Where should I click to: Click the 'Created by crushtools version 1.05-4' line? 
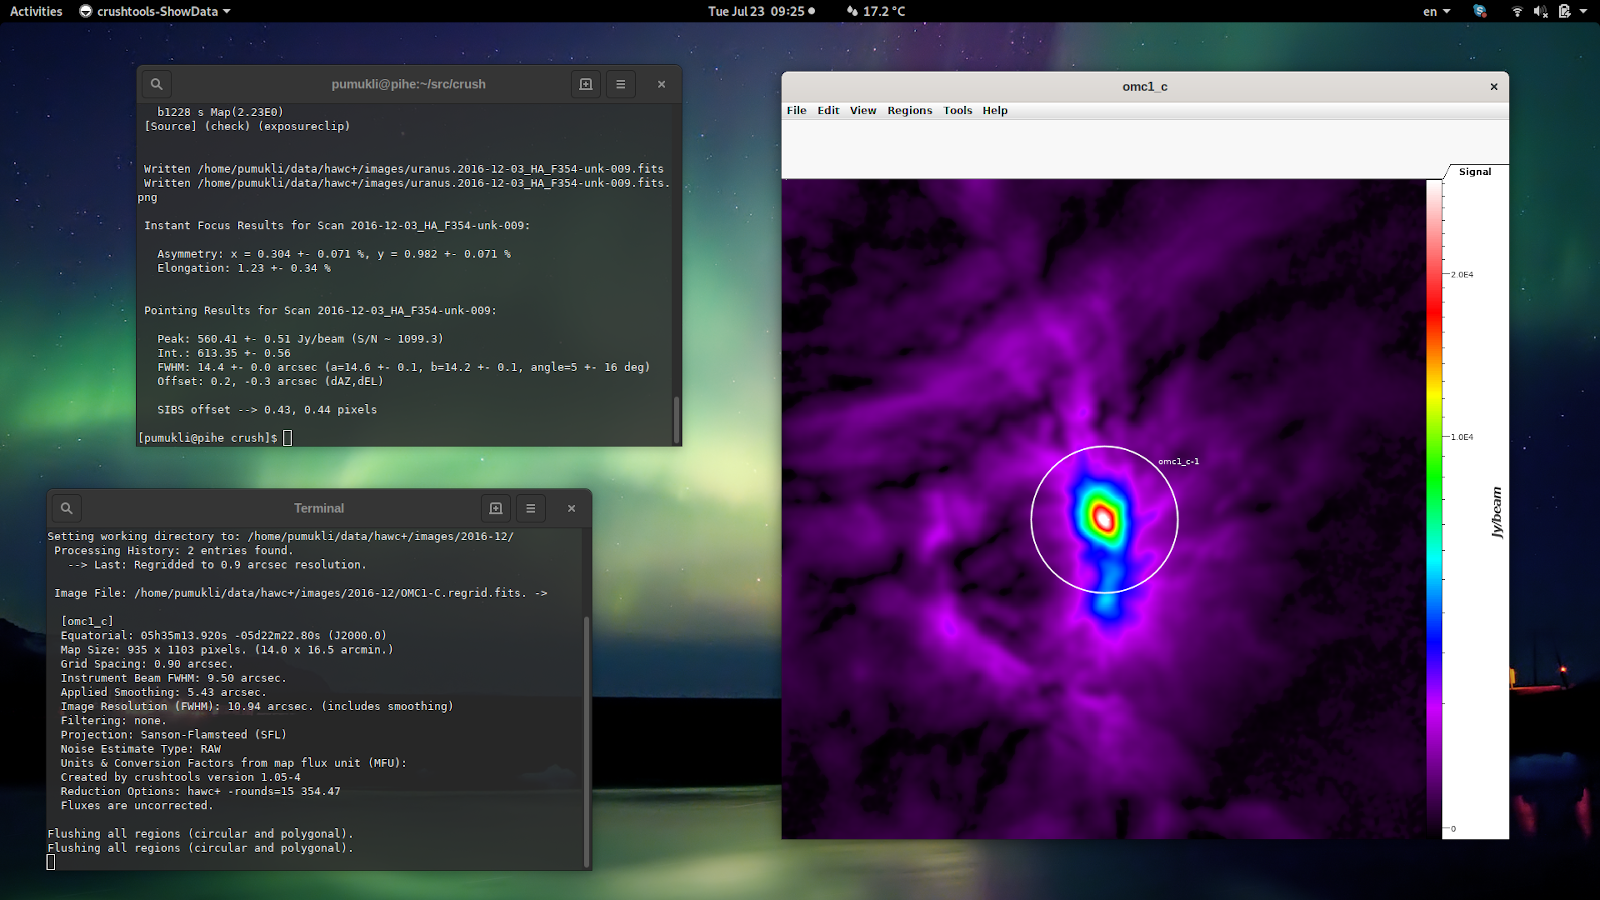tap(180, 777)
